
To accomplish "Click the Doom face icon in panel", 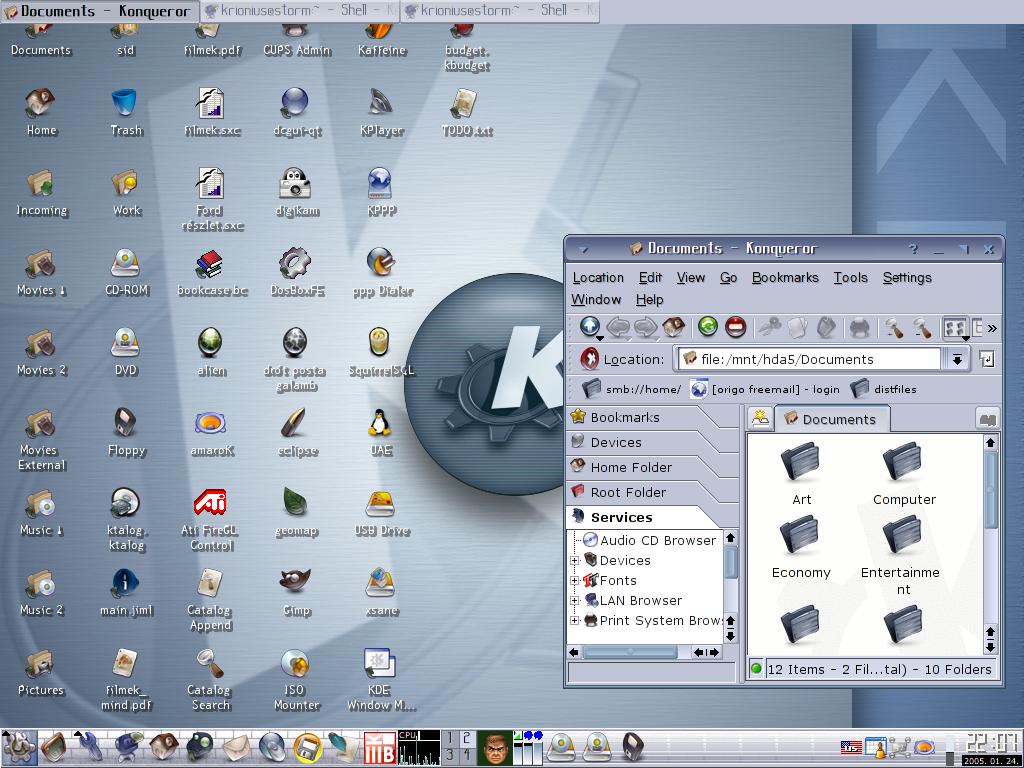I will (495, 748).
